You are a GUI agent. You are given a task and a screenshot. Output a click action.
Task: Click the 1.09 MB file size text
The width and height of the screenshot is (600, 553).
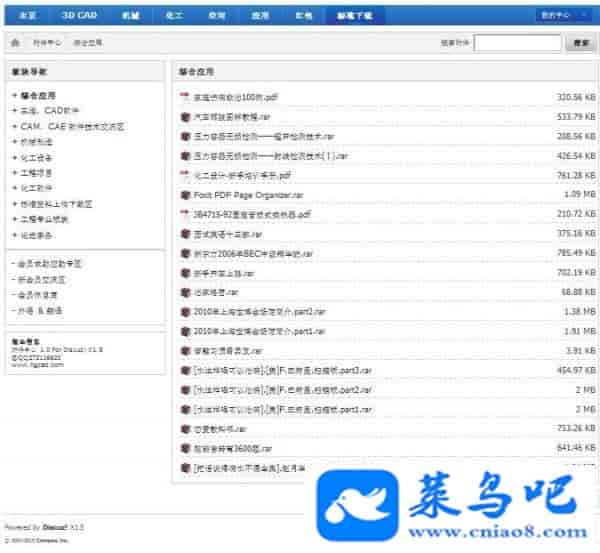click(579, 194)
